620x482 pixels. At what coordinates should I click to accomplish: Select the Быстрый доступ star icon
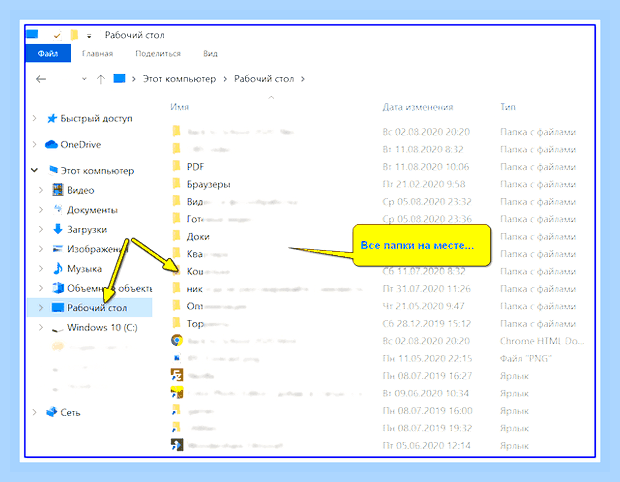pos(52,118)
